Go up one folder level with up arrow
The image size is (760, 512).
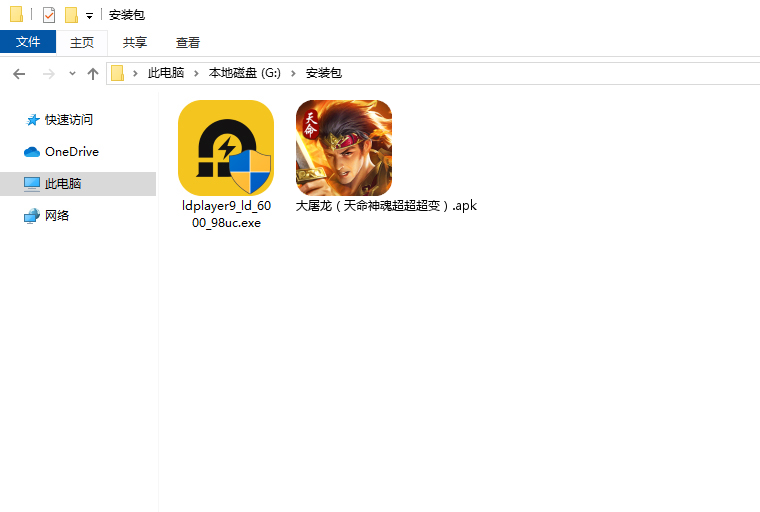tap(93, 73)
